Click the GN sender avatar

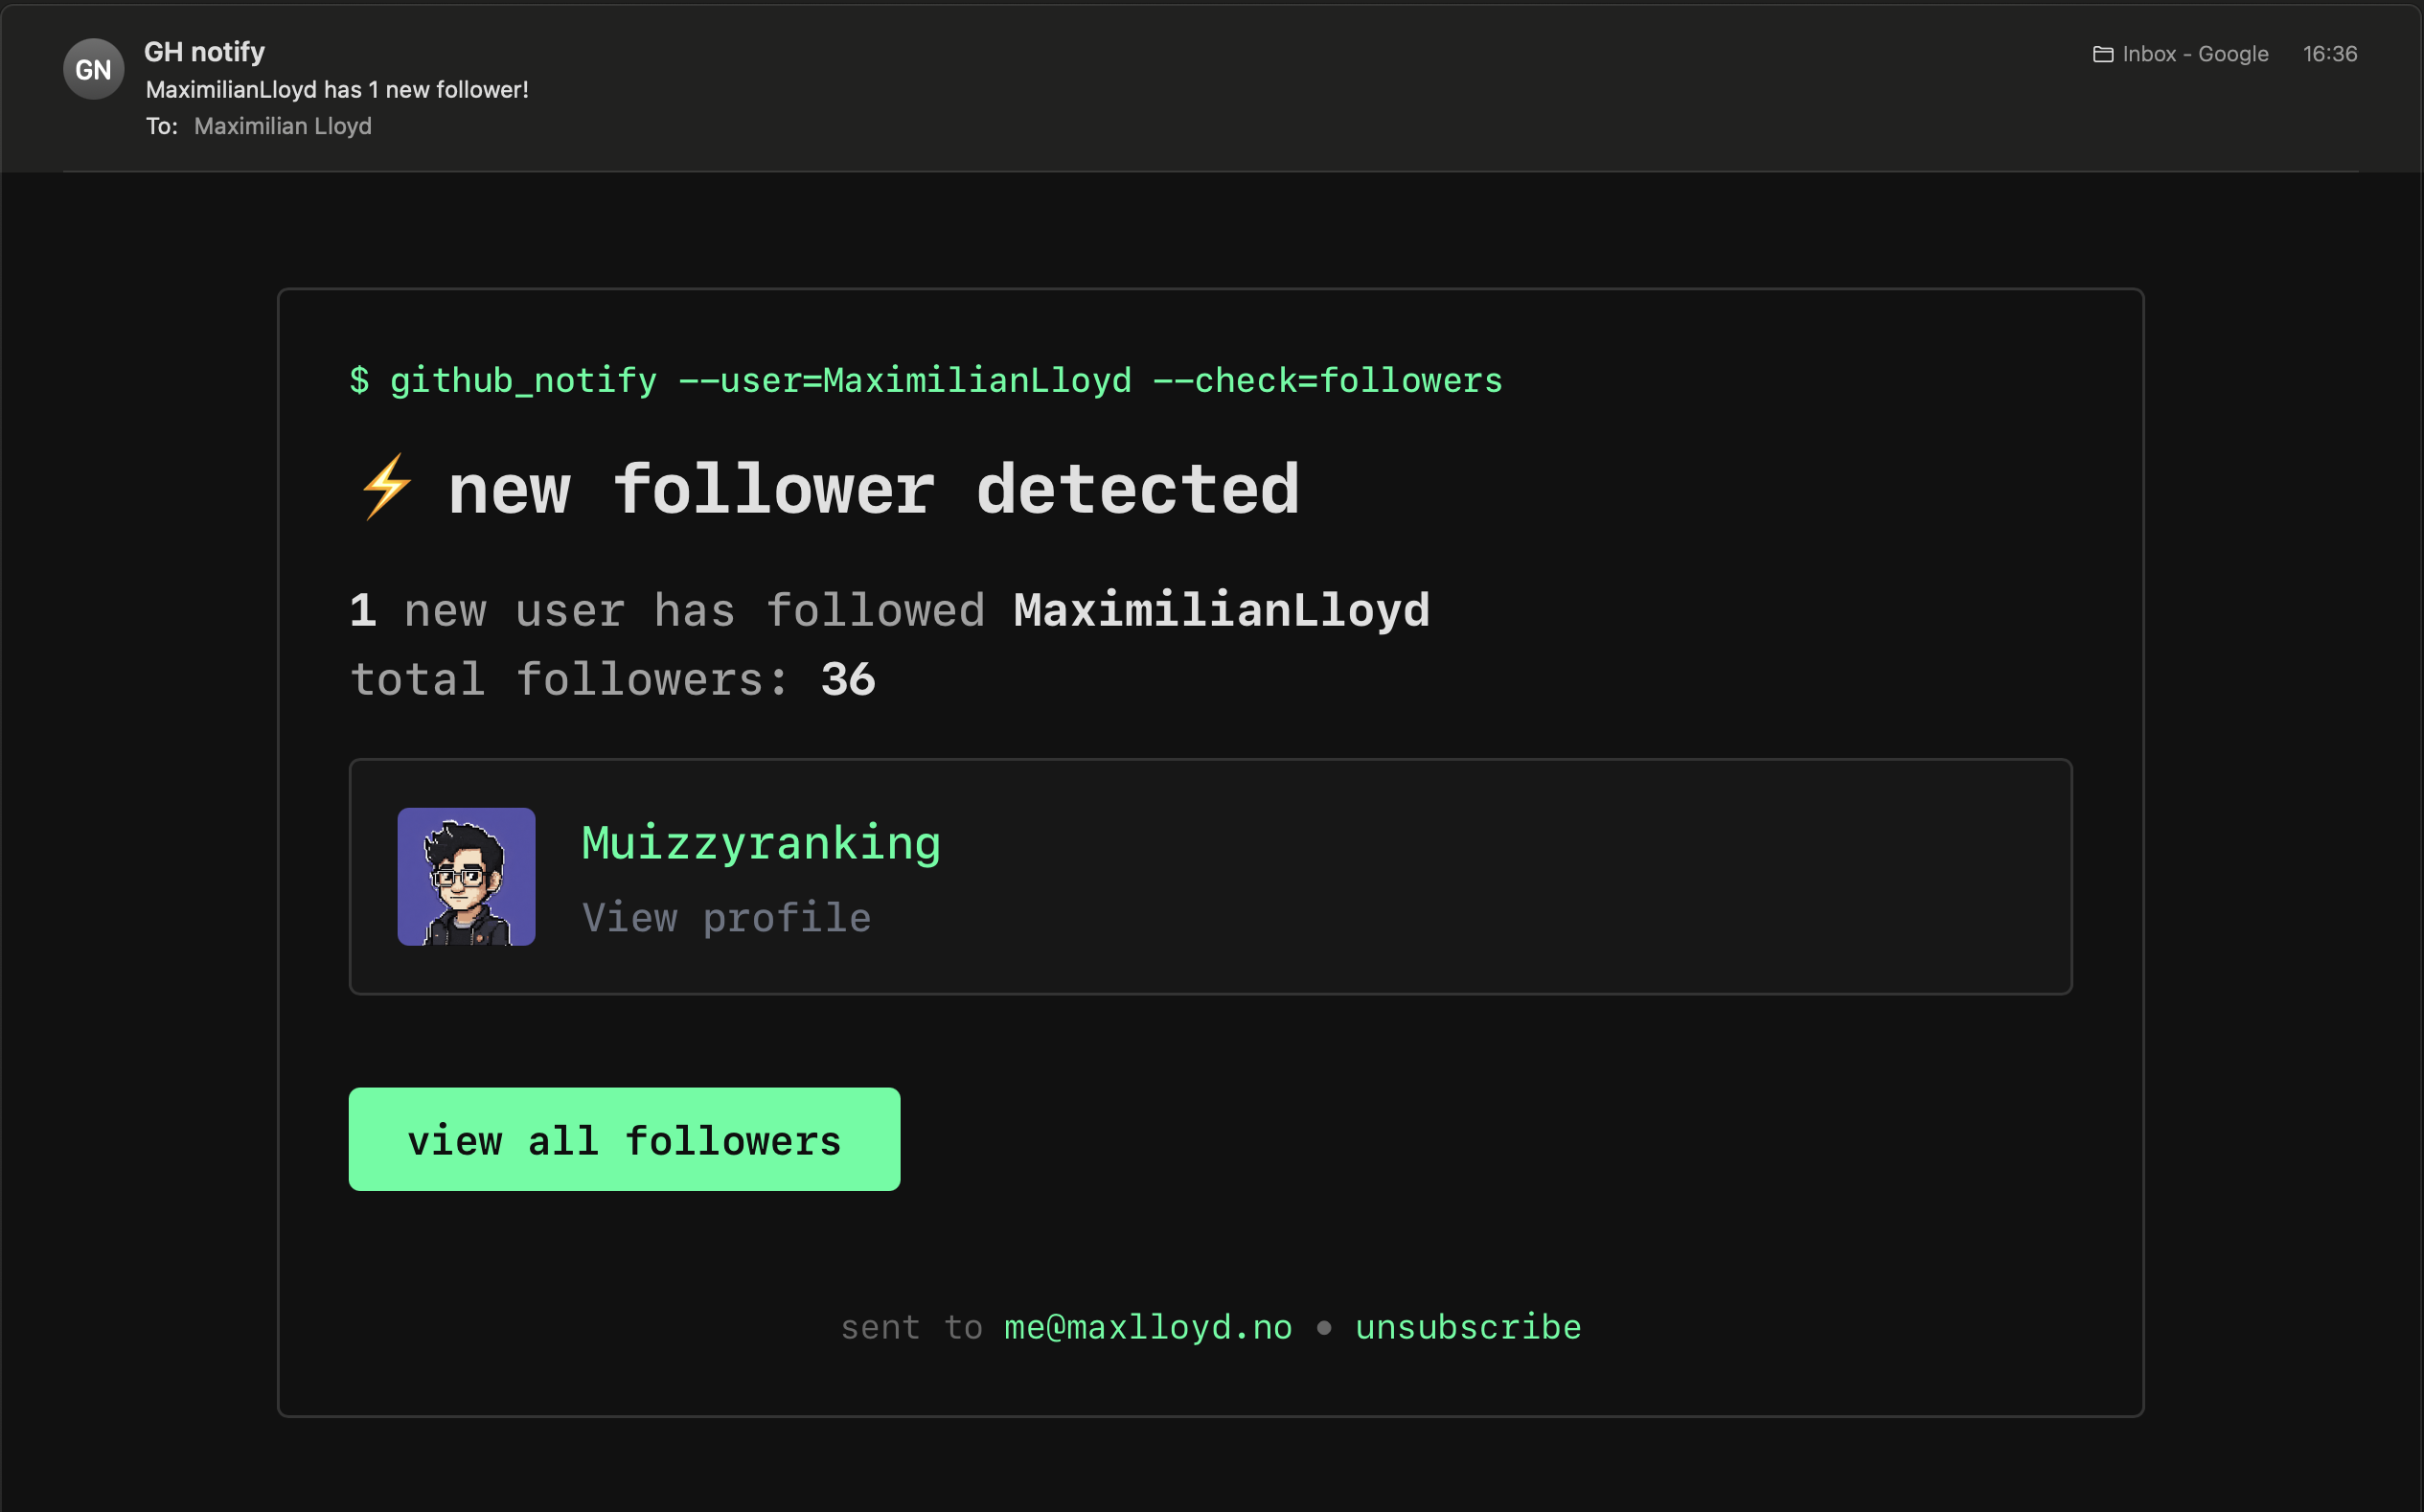click(93, 69)
